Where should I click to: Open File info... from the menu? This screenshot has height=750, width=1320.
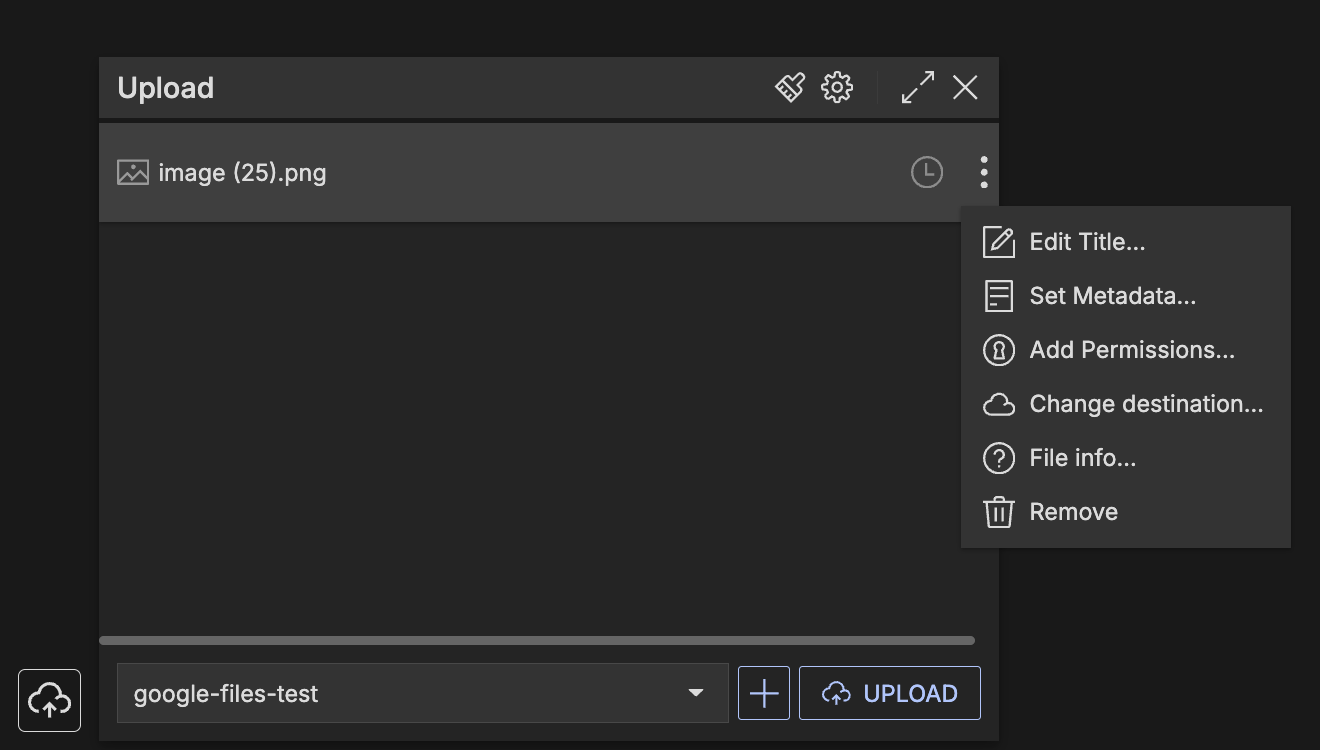[x=1082, y=458]
